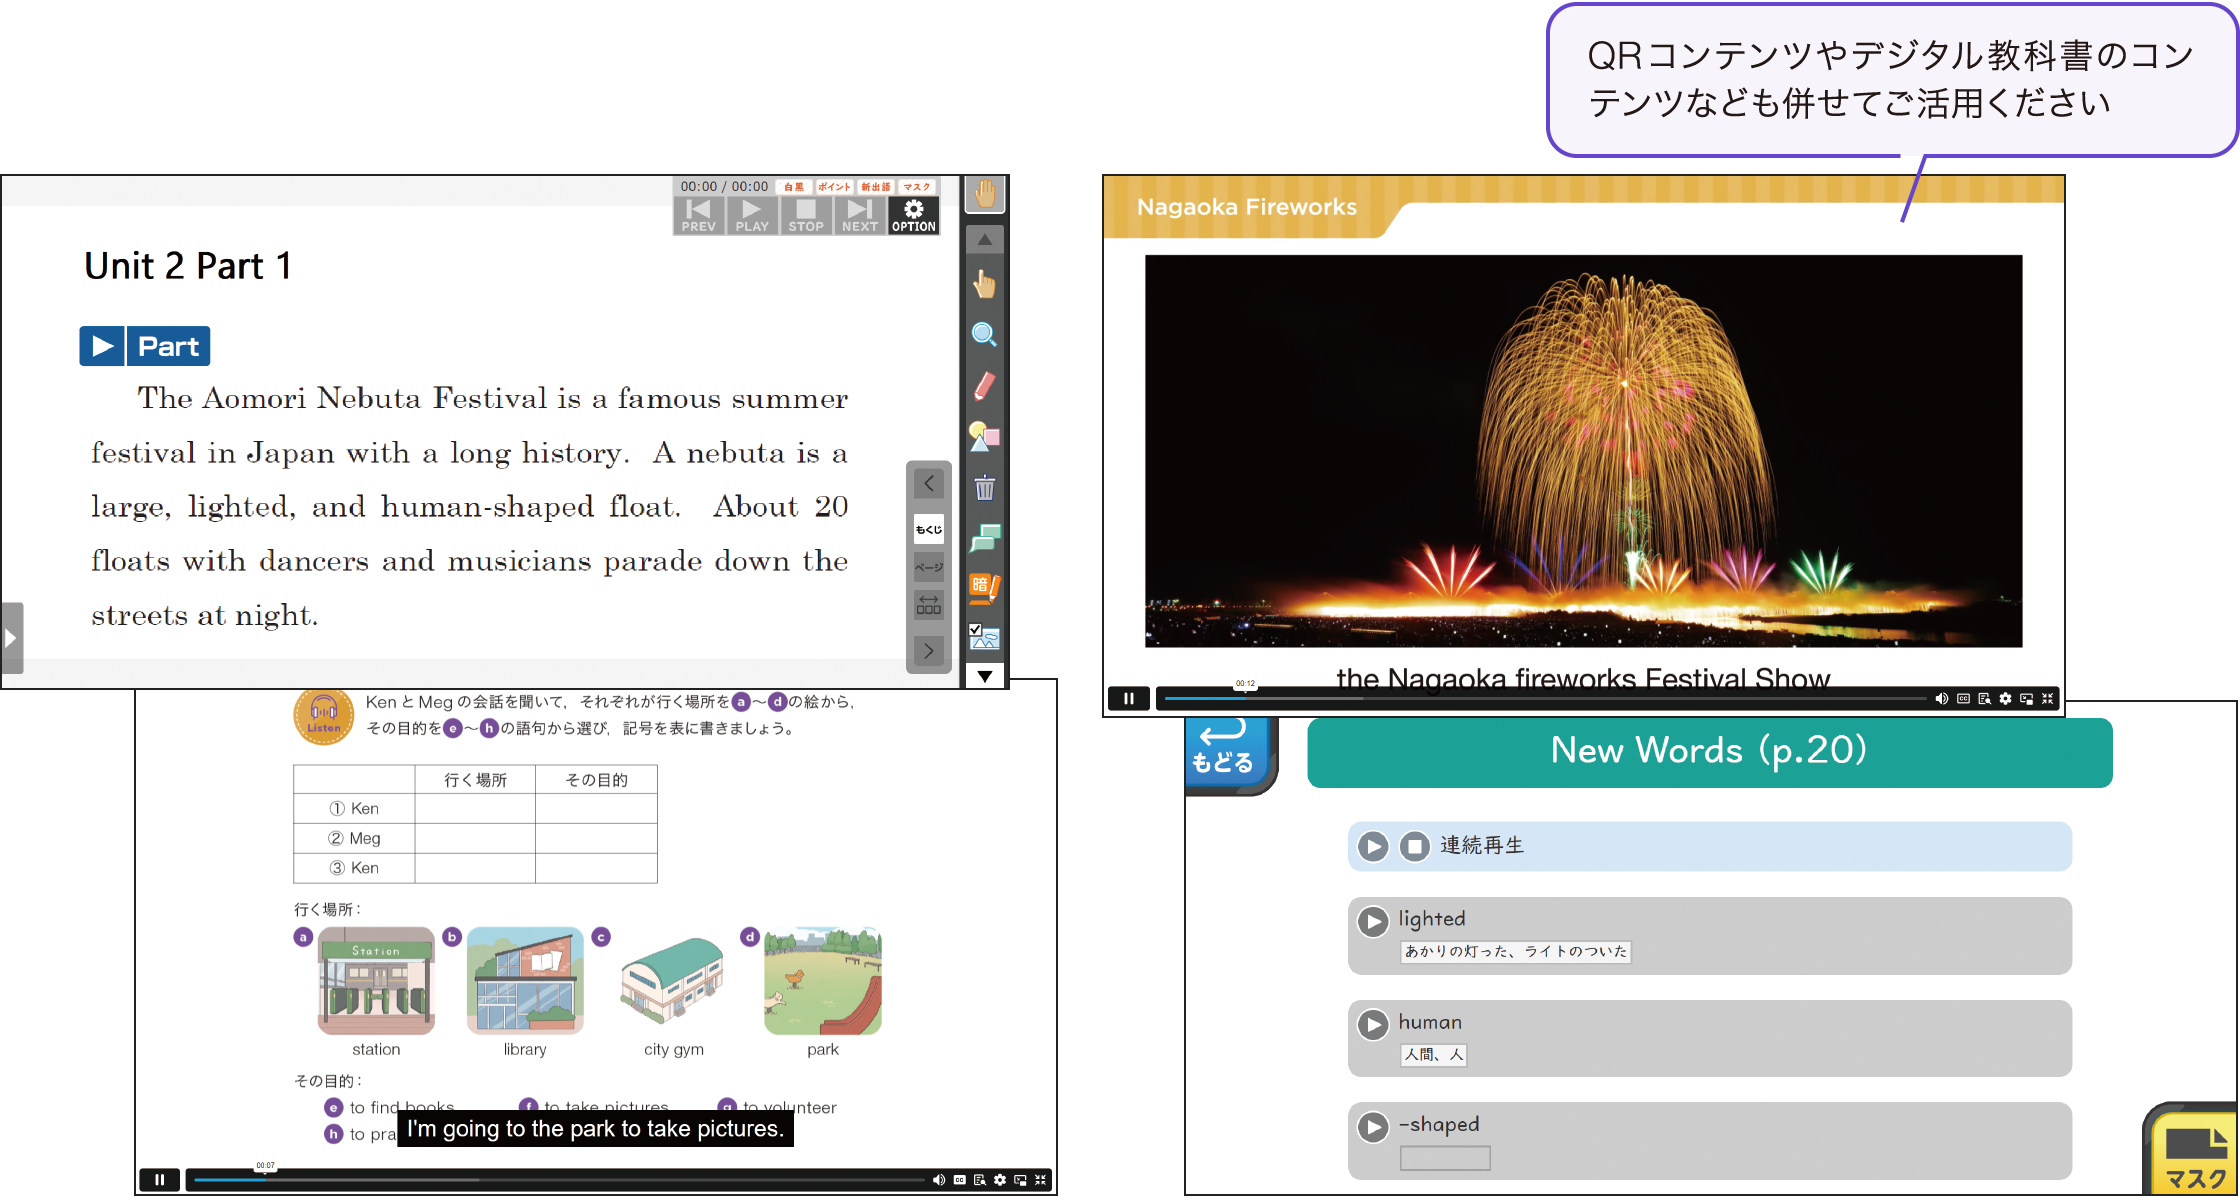Pause the listening exercise video
Viewport: 2240px width, 1200px height.
pos(159,1180)
